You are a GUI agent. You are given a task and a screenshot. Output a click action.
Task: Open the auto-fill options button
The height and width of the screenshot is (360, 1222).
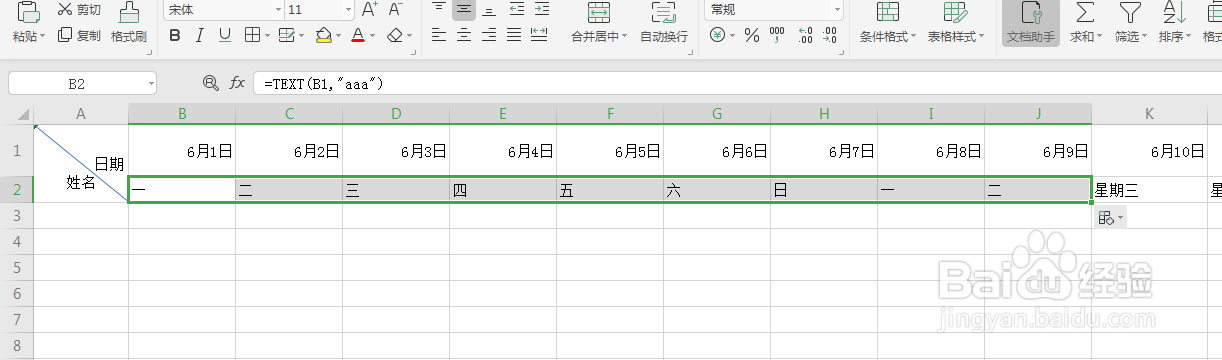coord(1110,217)
